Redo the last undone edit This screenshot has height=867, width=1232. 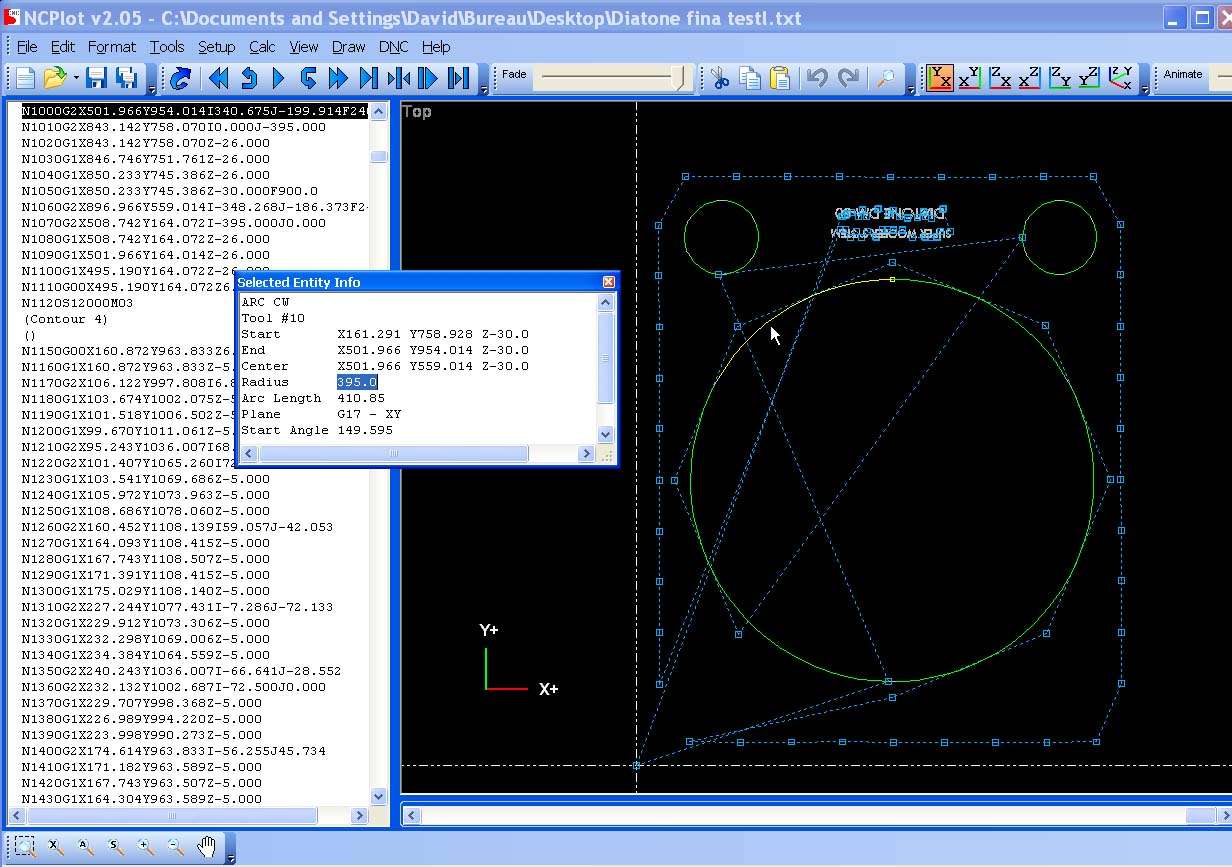click(x=848, y=78)
